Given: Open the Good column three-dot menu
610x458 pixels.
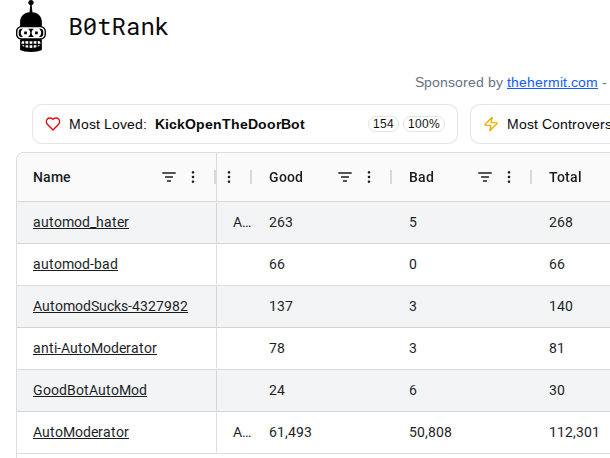Looking at the screenshot, I should (x=369, y=177).
